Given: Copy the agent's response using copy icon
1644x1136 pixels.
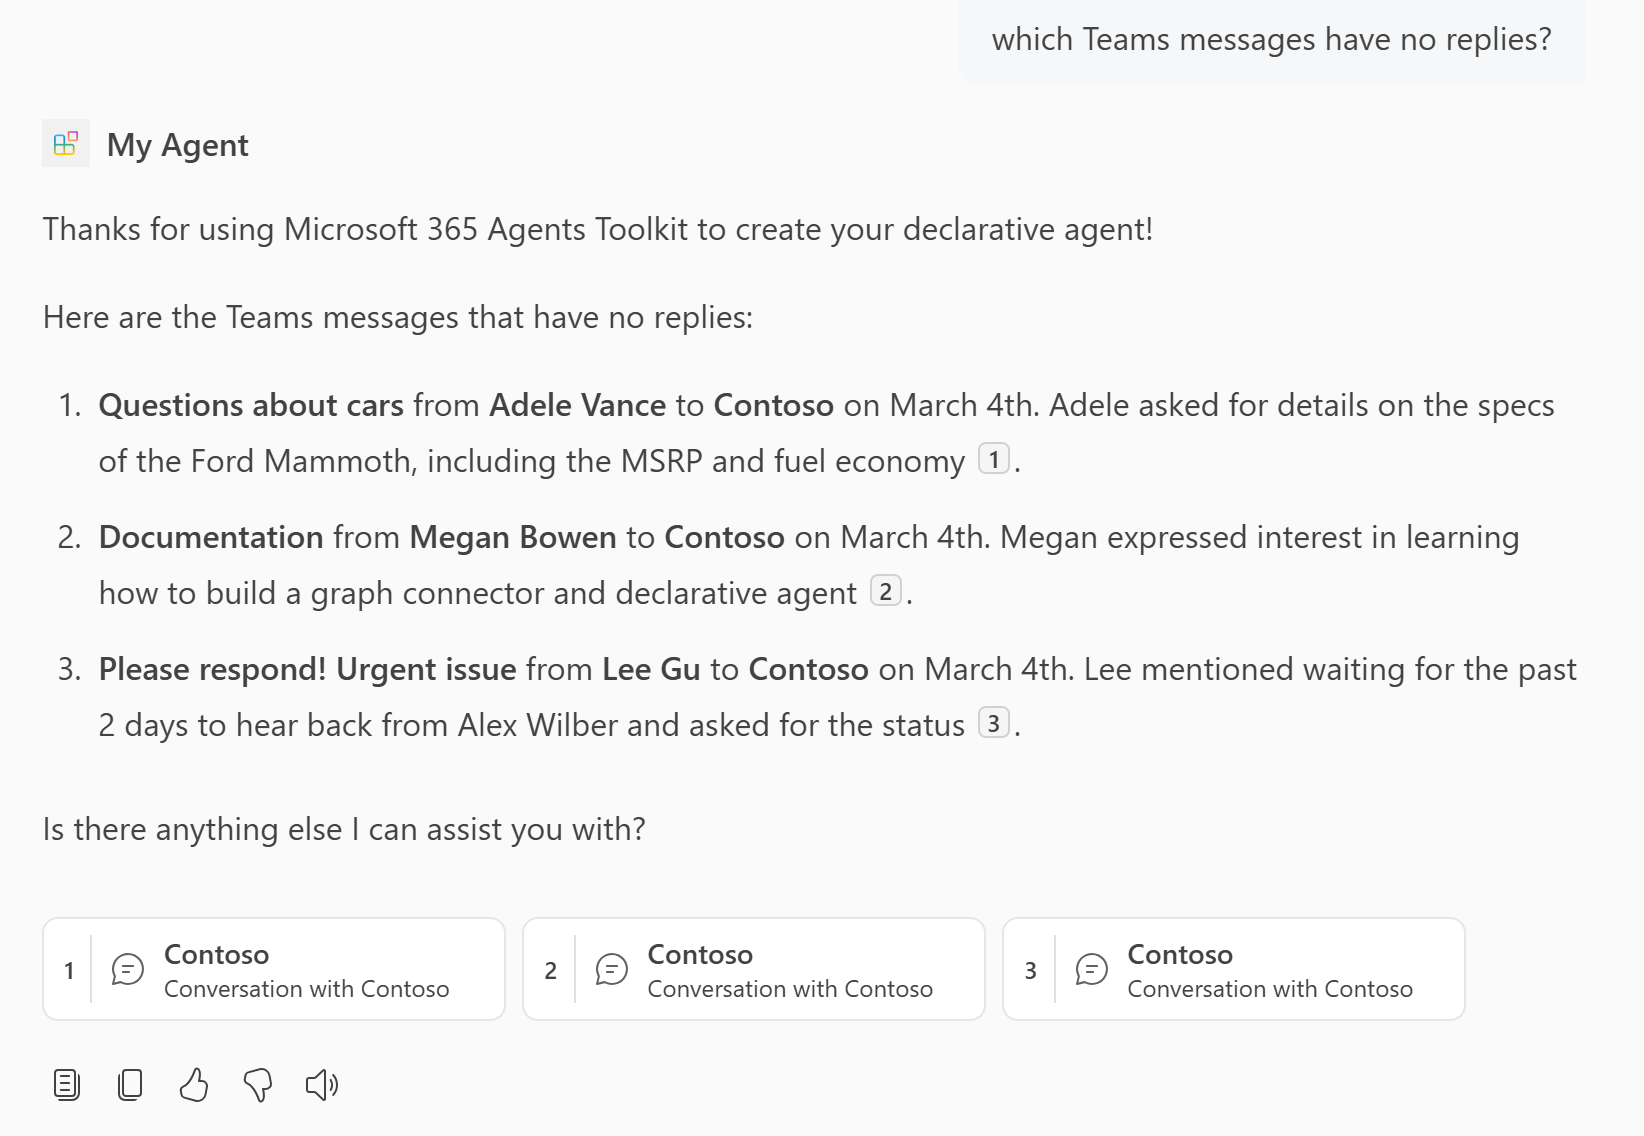Looking at the screenshot, I should 130,1084.
